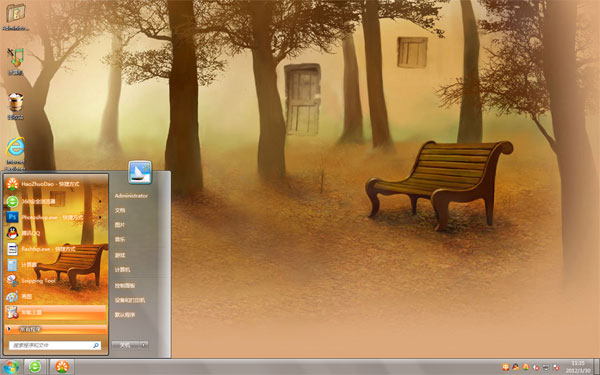Screen dimensions: 600x375
Task: Click the orange-green round icon in the system tray
Action: click(525, 367)
